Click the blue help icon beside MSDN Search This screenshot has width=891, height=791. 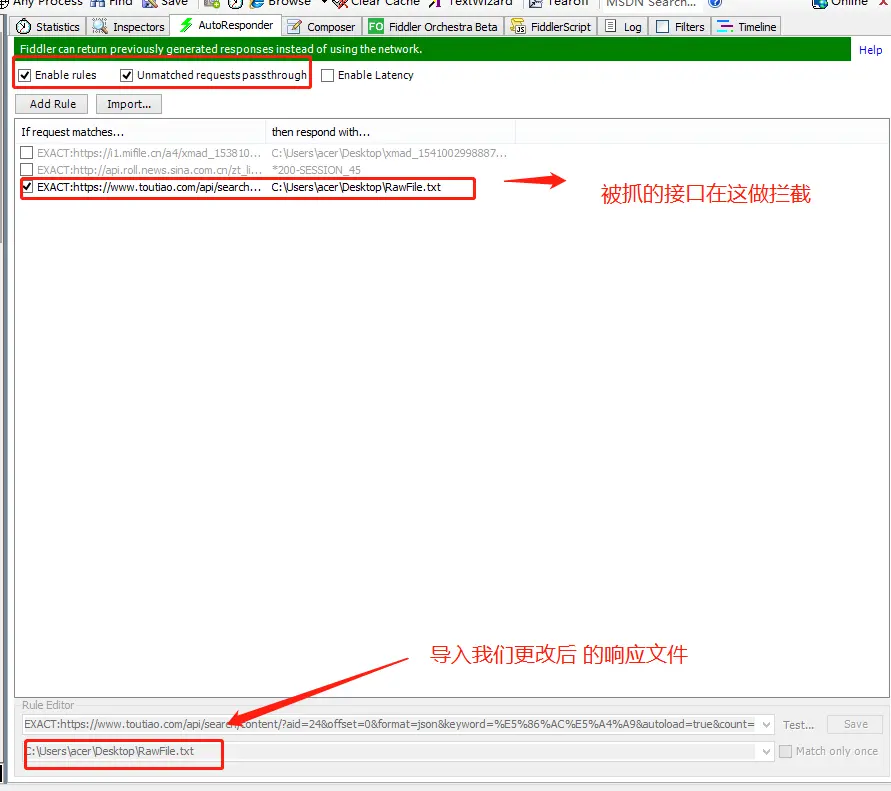715,3
